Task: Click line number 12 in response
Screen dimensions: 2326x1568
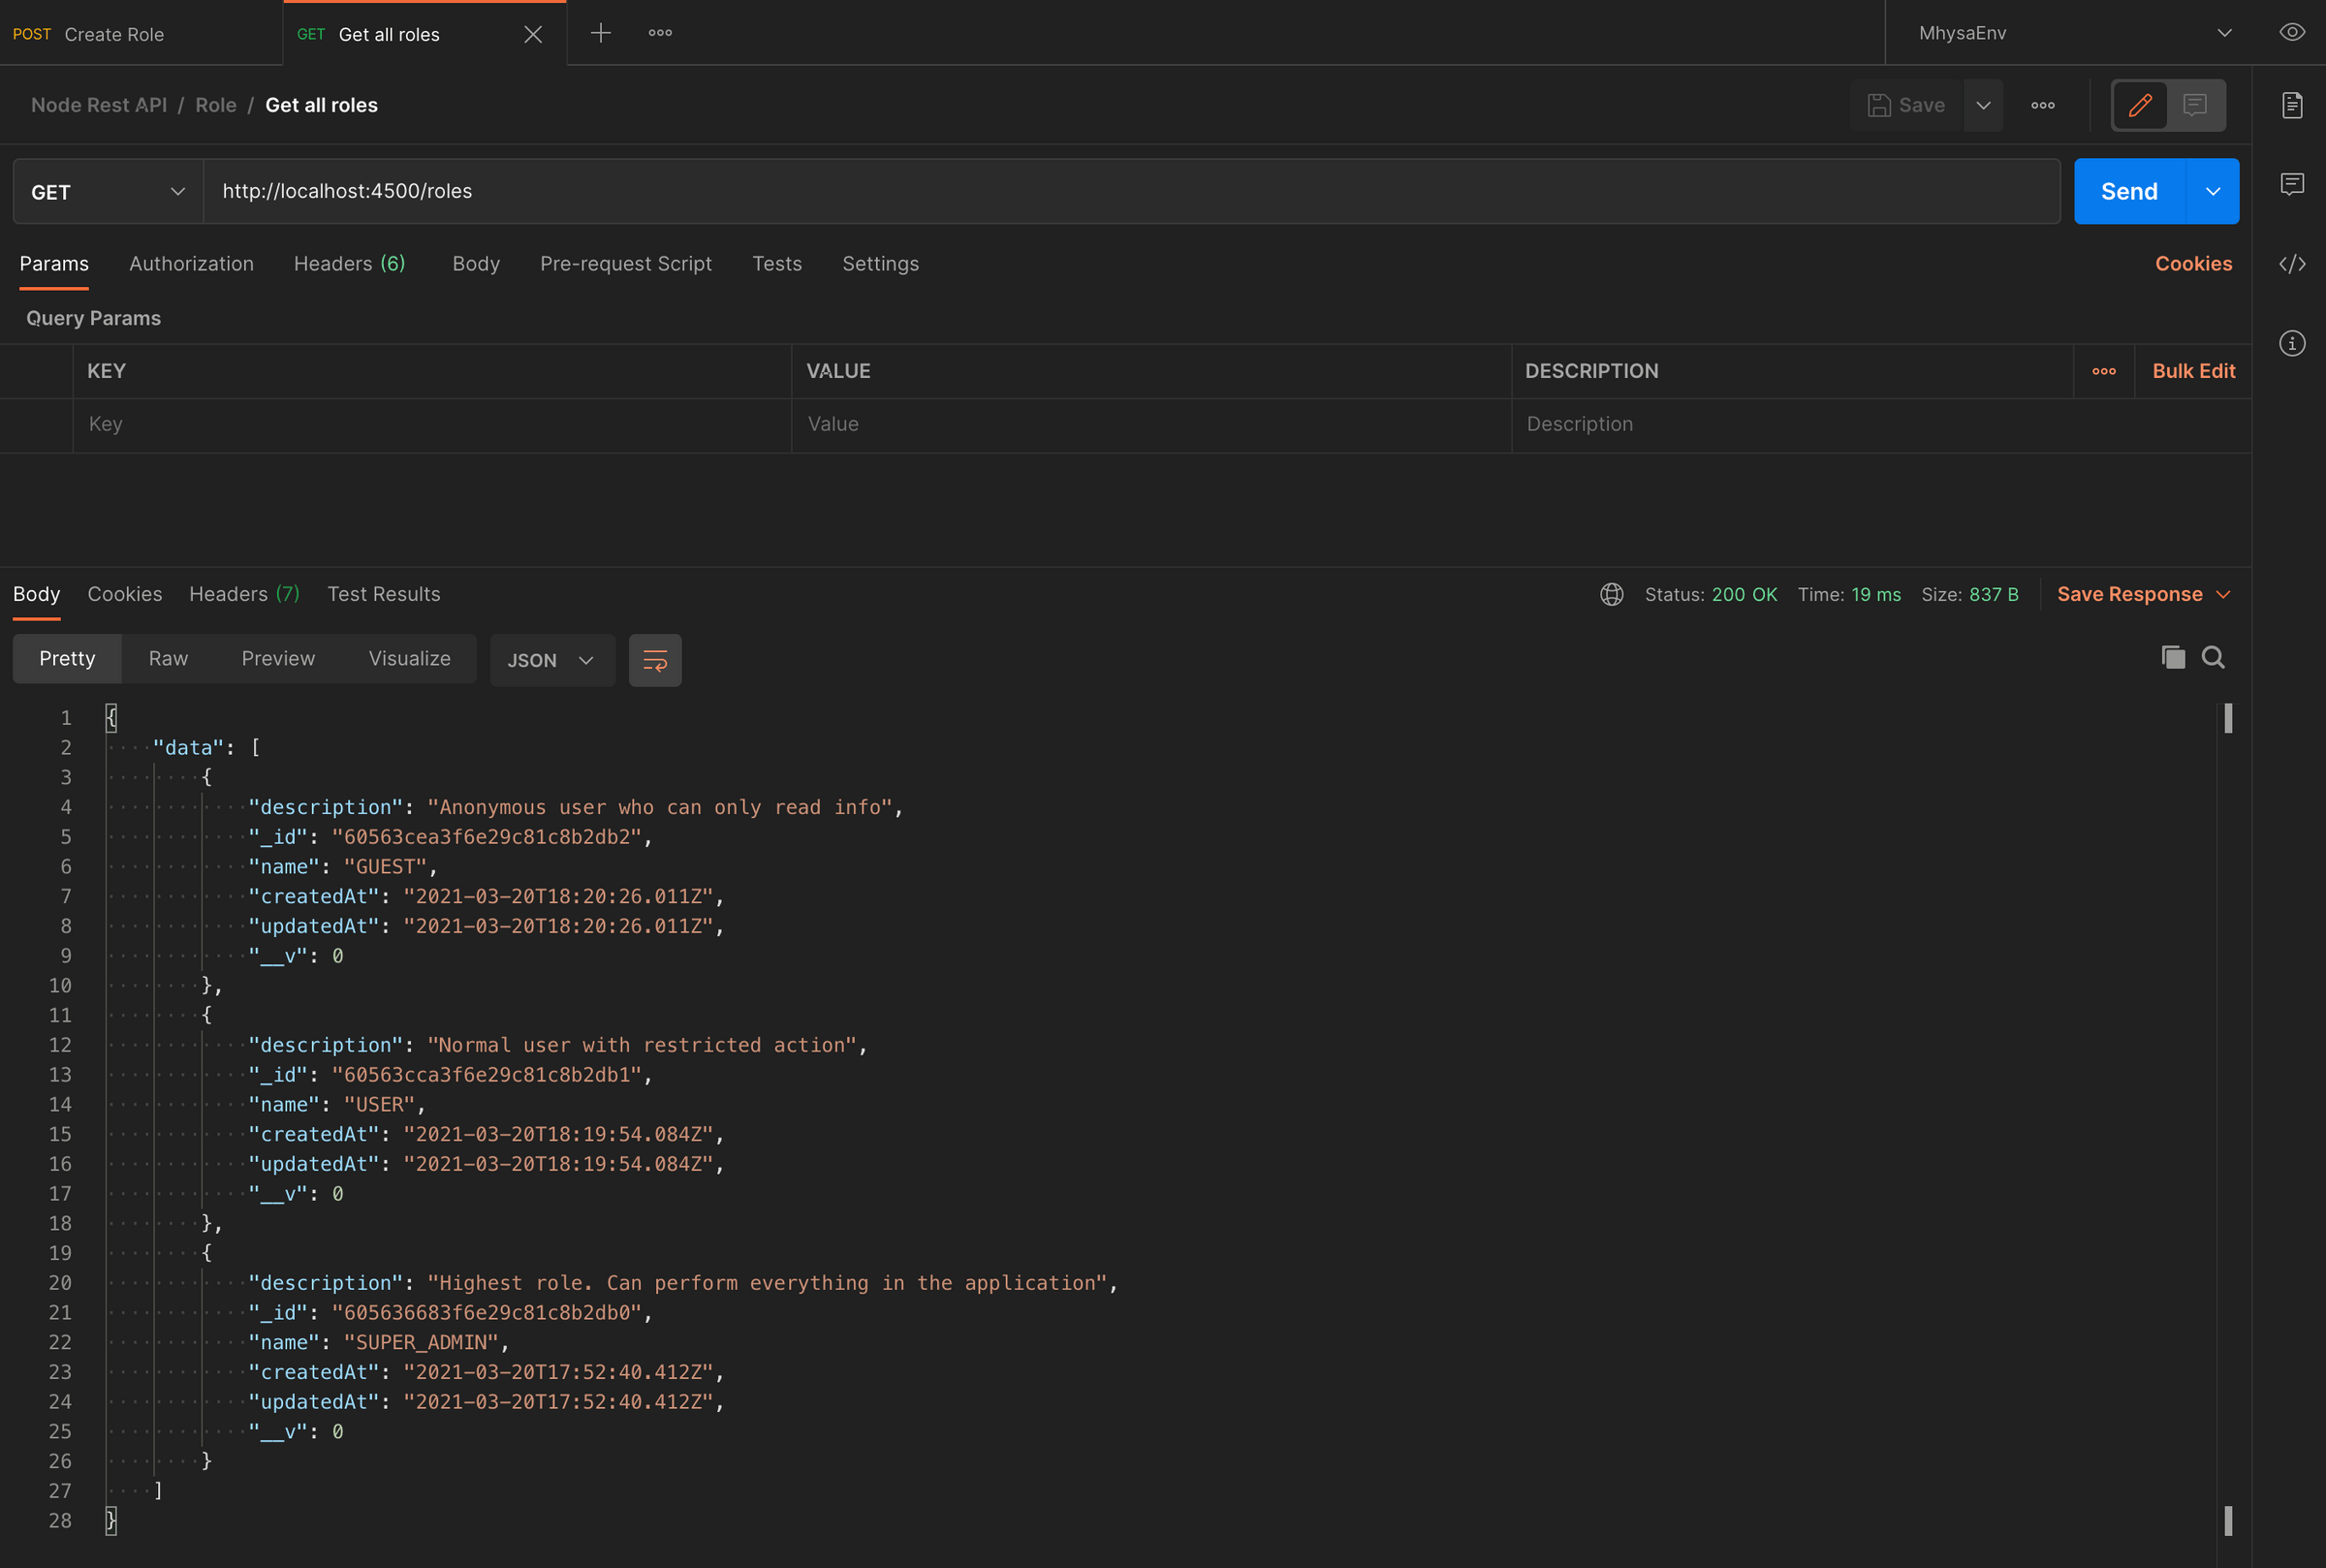Action: pos(60,1045)
